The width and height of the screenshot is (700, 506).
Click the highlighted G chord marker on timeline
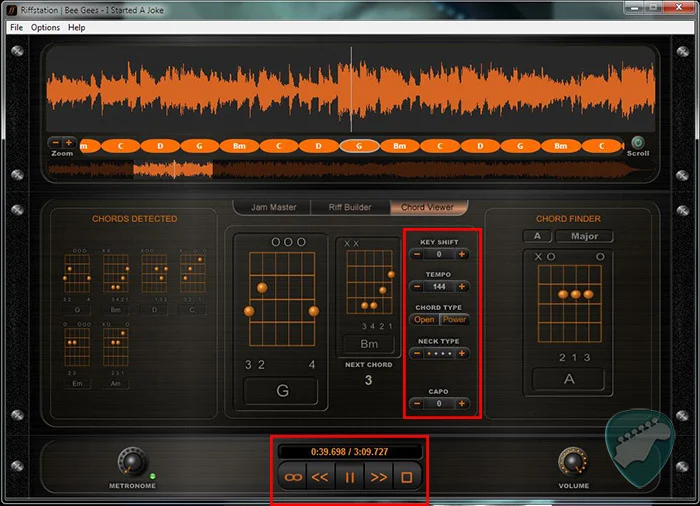click(359, 146)
